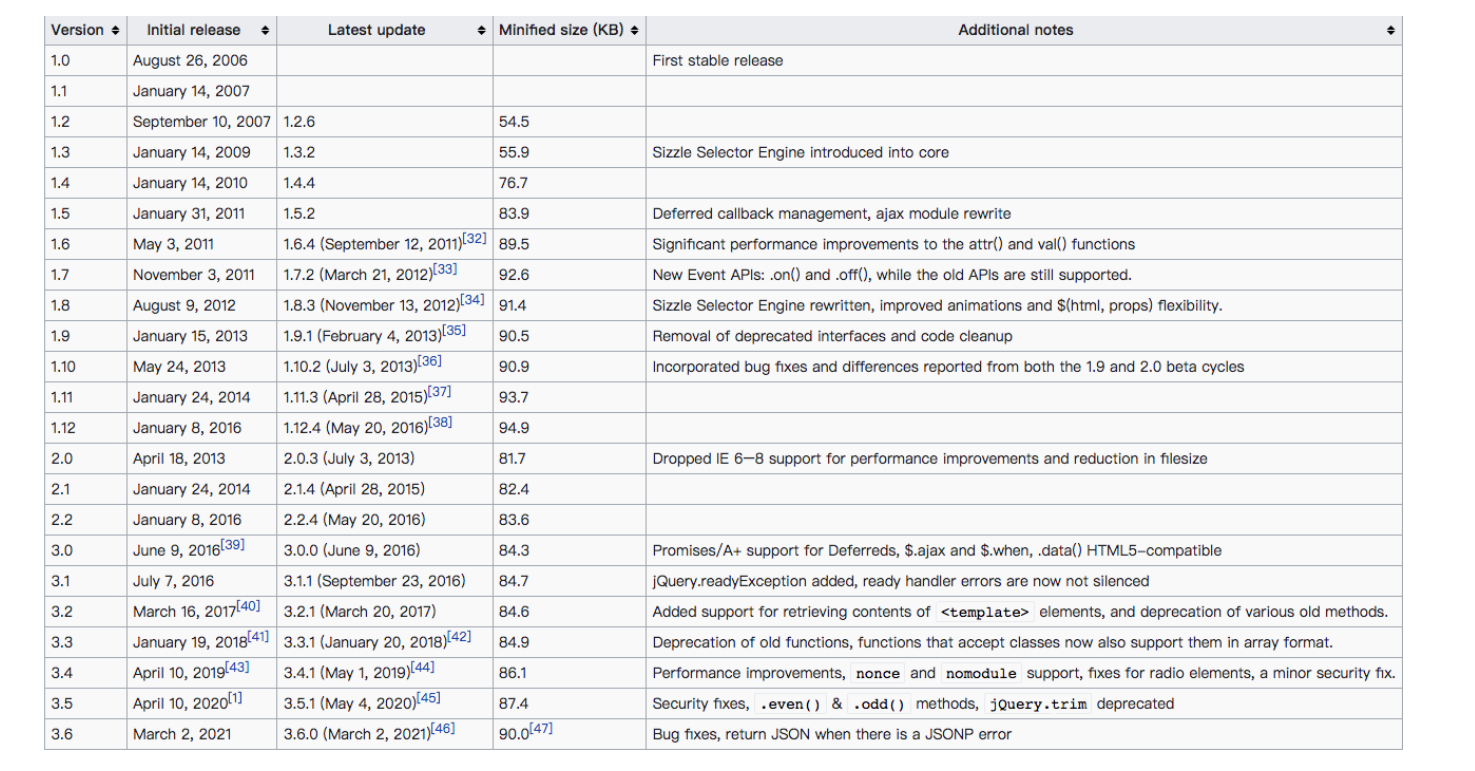Sort by Latest update column arrows
The image size is (1475, 771).
point(482,30)
